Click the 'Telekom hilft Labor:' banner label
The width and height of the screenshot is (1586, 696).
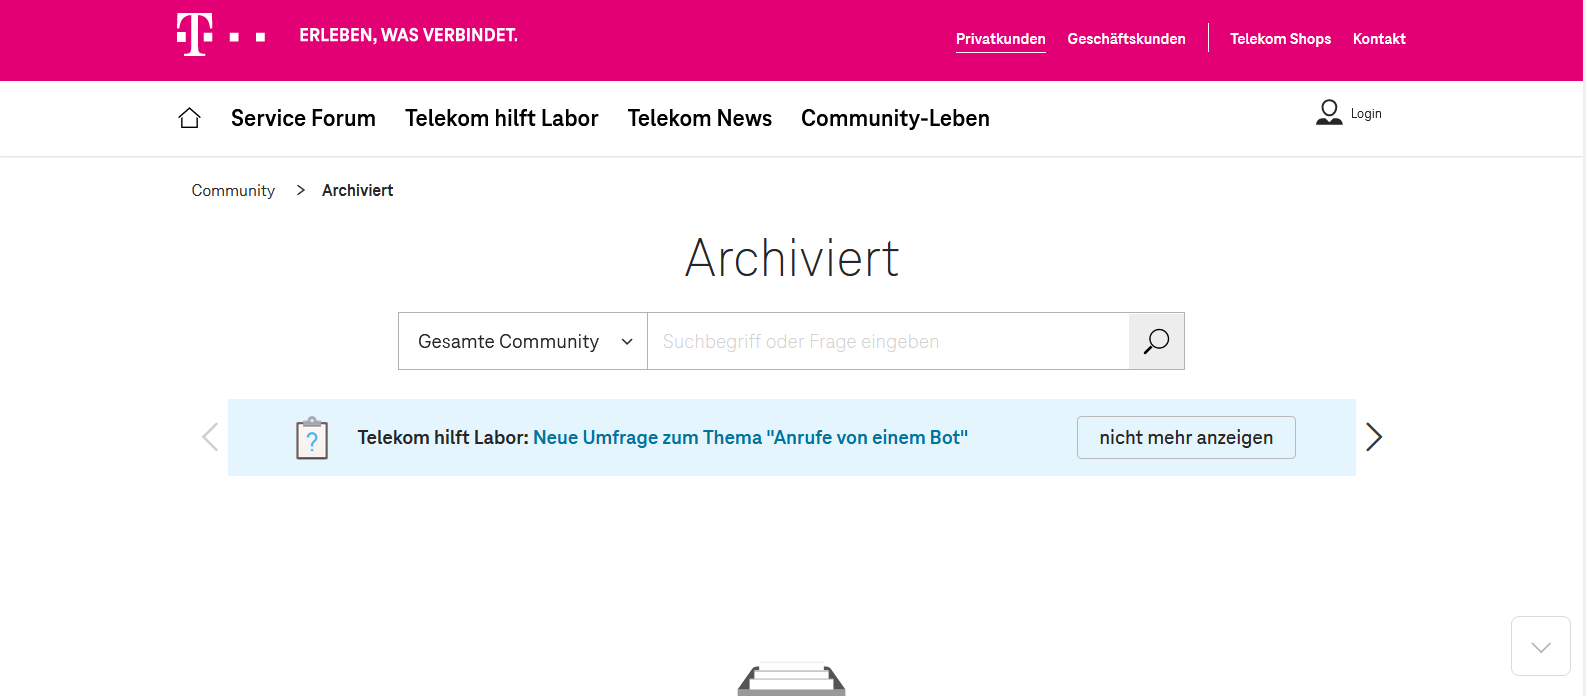[x=443, y=437]
